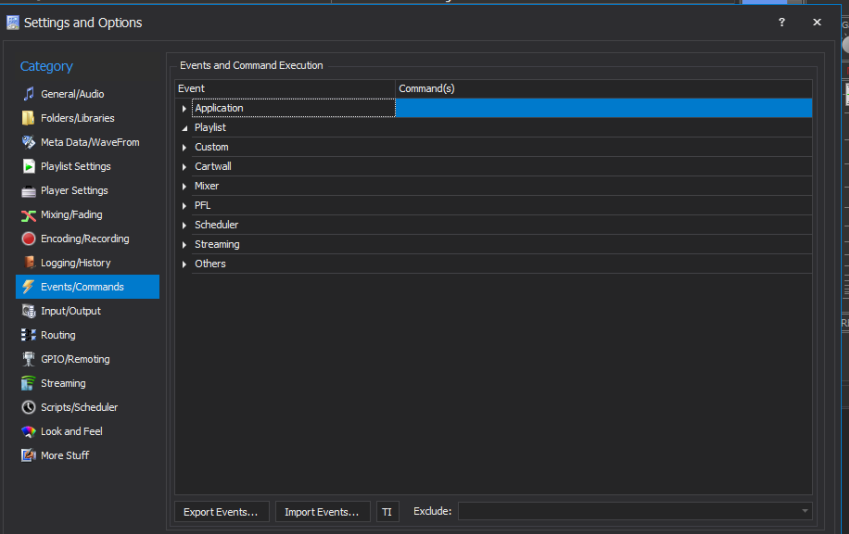Go to Scripts/Scheduler category
The image size is (849, 534).
pos(79,407)
